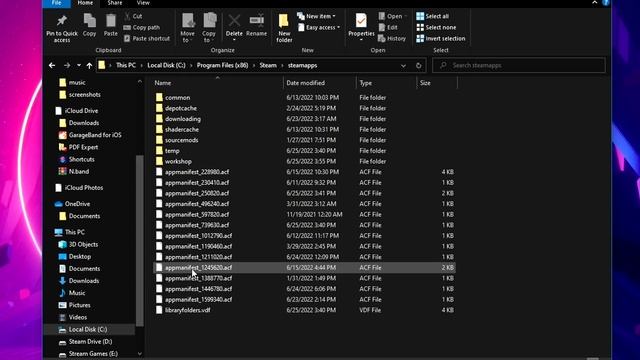Image resolution: width=640 pixels, height=360 pixels.
Task: Click navigation pane scrollbar
Action: point(140,241)
